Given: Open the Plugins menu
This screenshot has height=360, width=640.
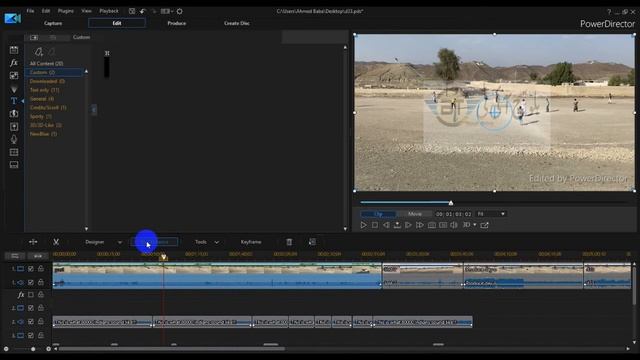Looking at the screenshot, I should [66, 11].
